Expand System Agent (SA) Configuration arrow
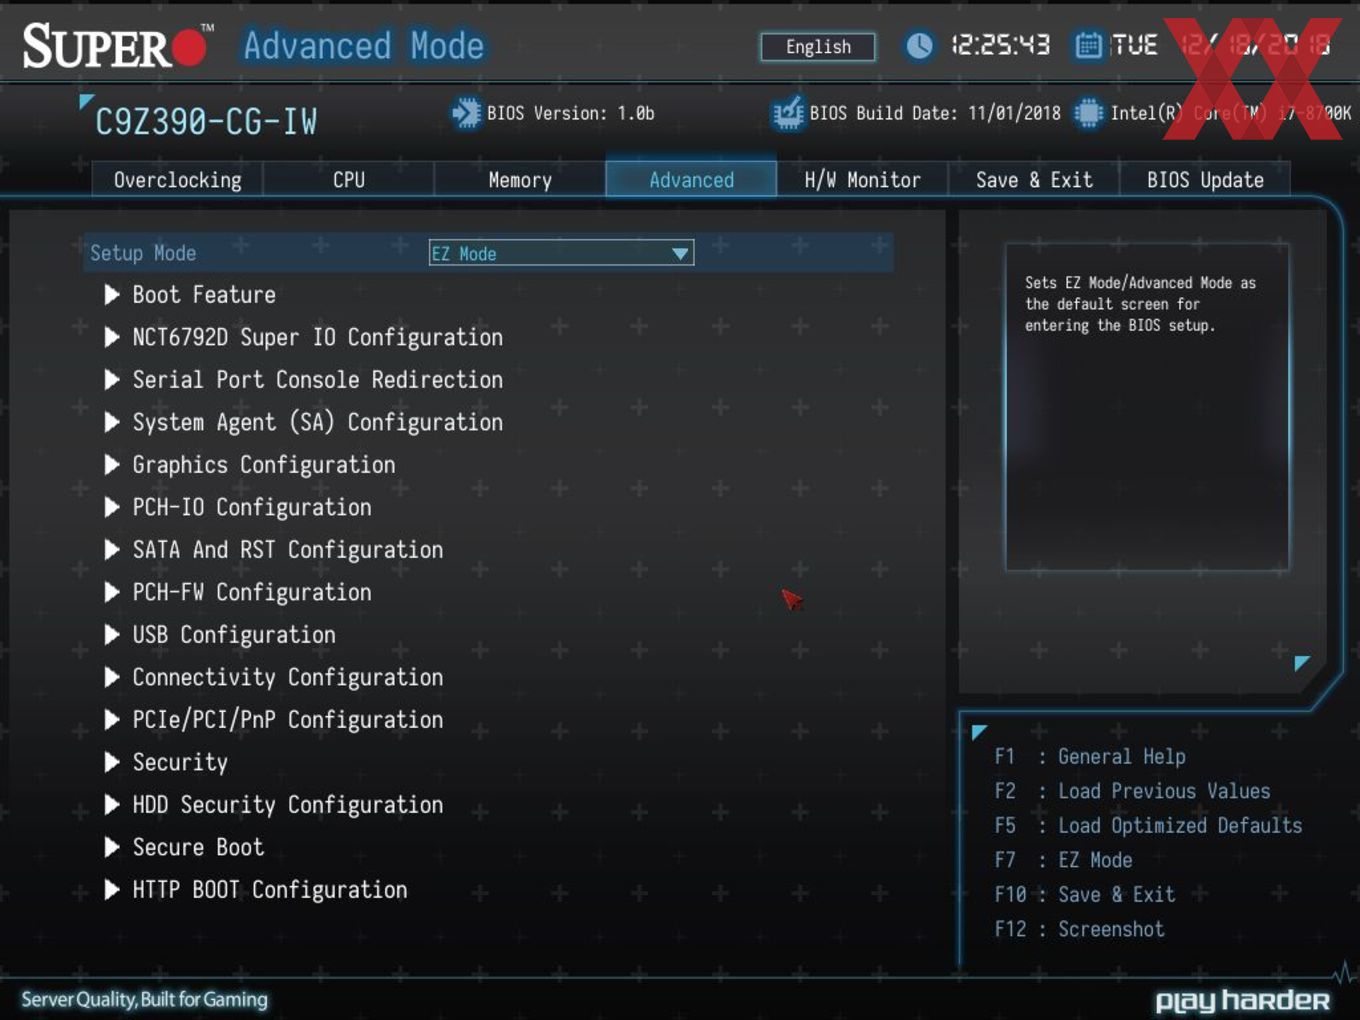The height and width of the screenshot is (1020, 1360). [112, 422]
